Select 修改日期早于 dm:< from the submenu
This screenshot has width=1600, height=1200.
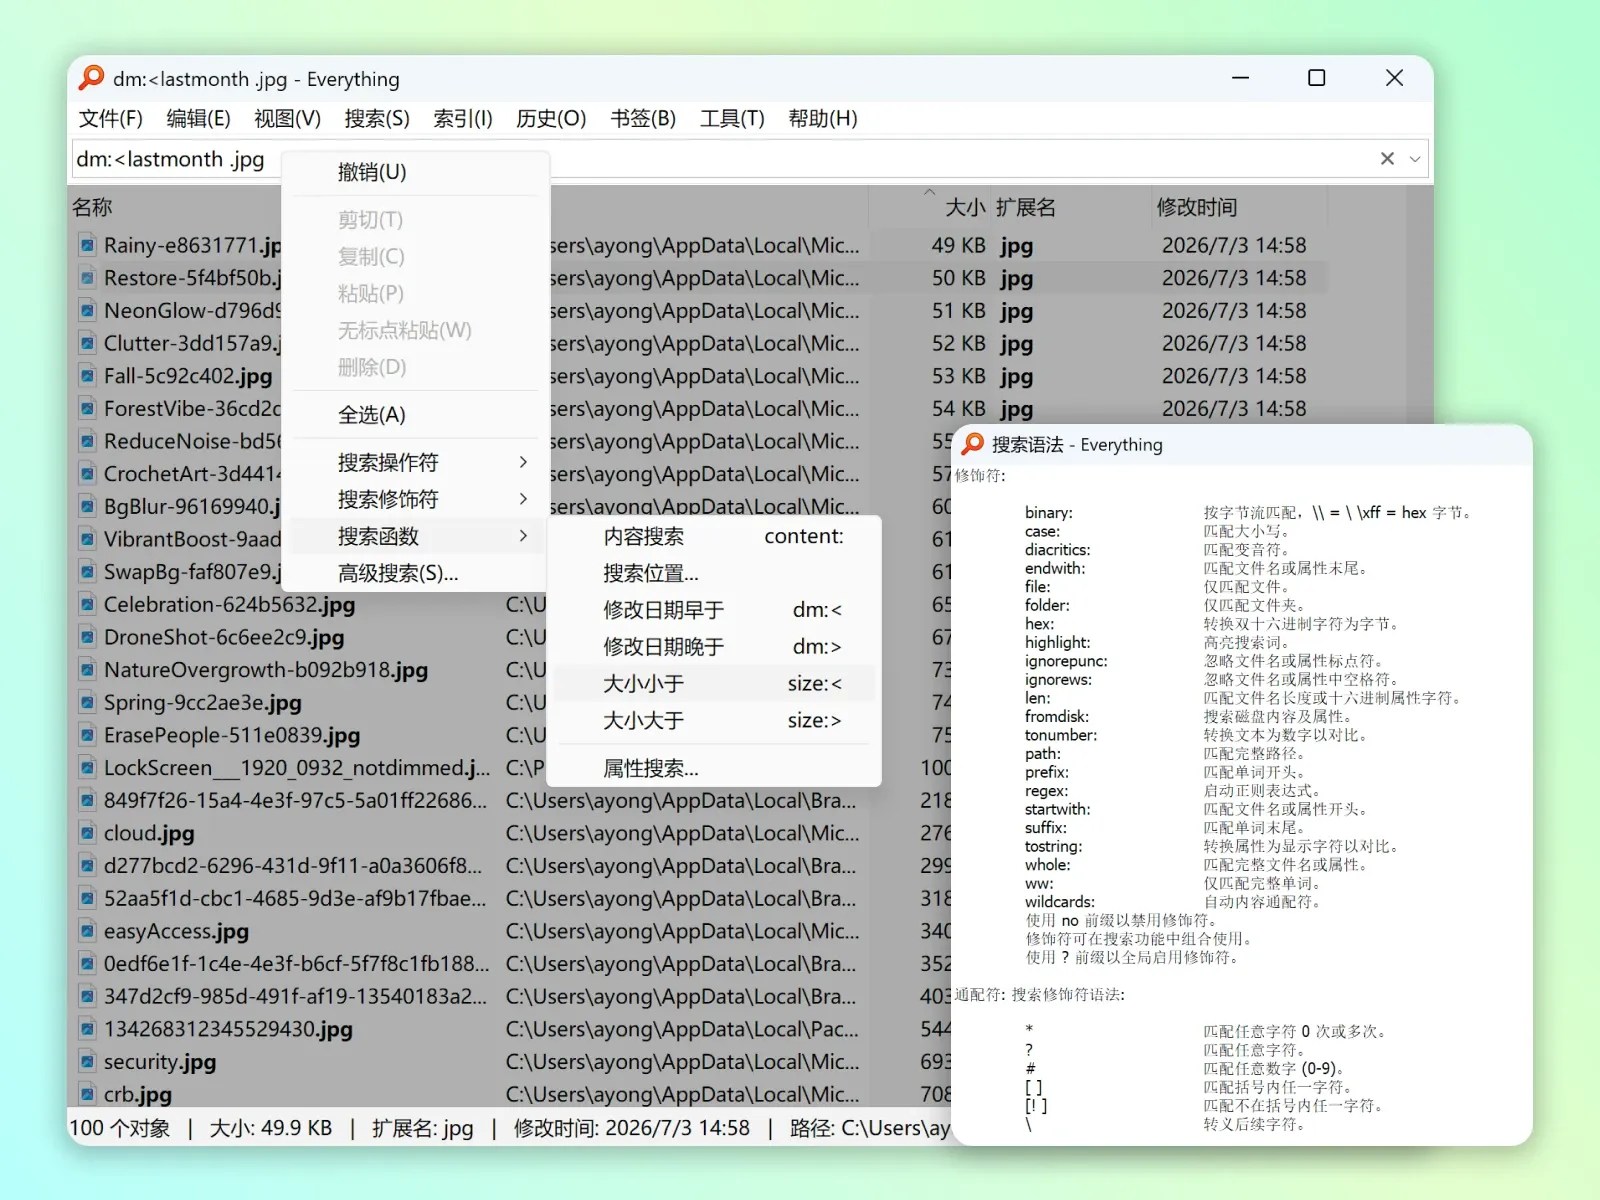(x=714, y=610)
